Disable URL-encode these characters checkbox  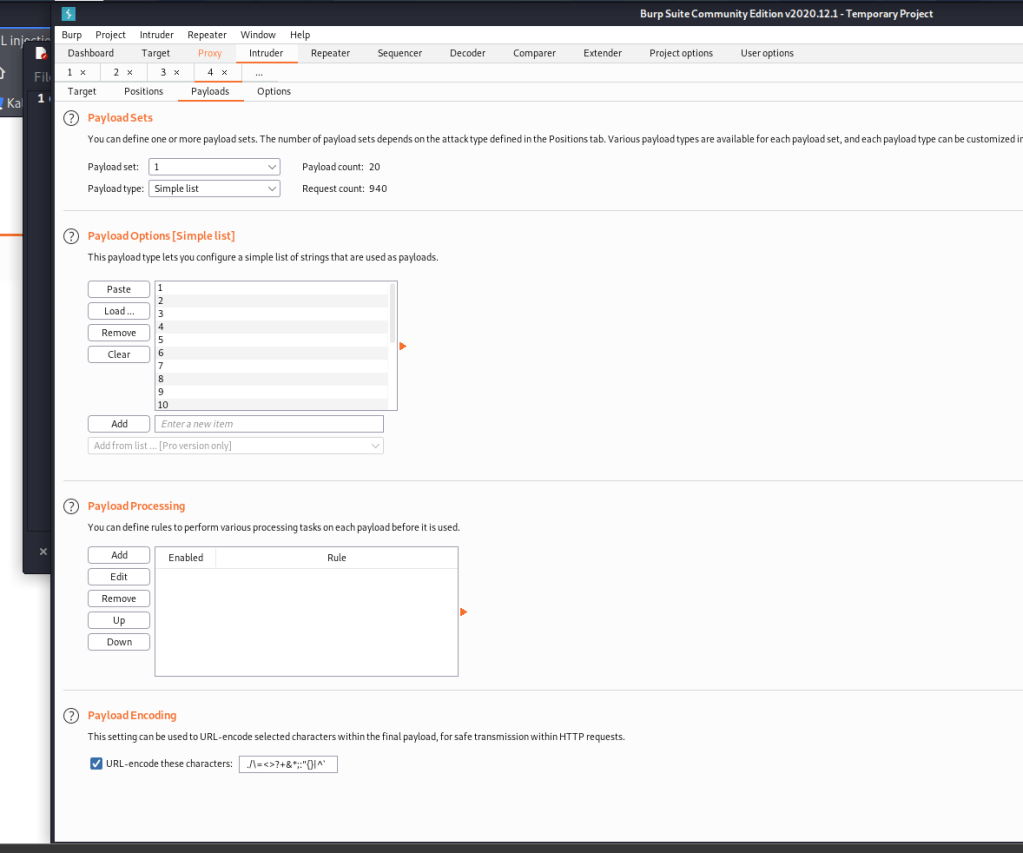[x=96, y=764]
